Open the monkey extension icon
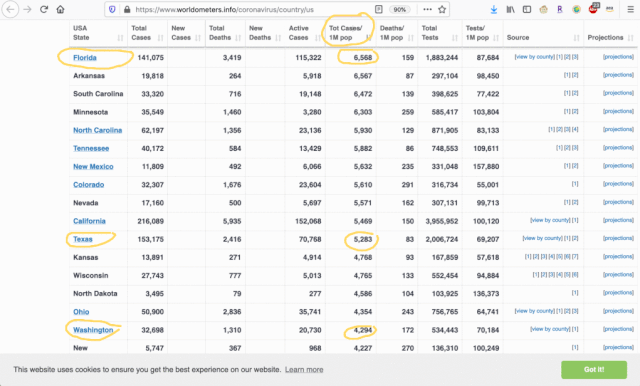 point(543,9)
